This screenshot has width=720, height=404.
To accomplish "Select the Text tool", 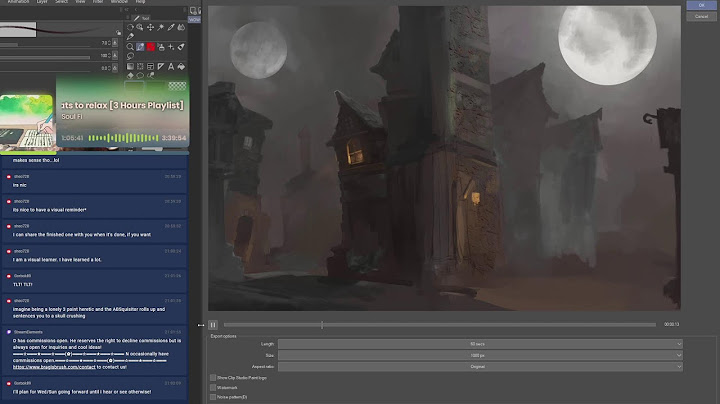I will tap(171, 67).
